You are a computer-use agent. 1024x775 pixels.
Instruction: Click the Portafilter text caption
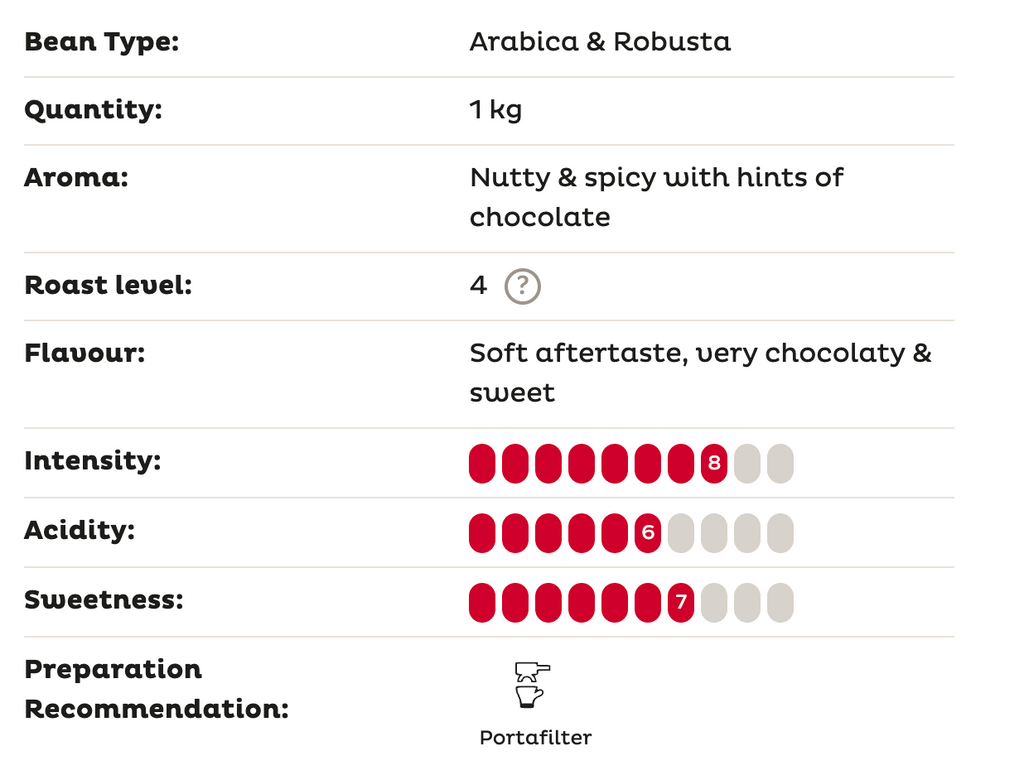[x=535, y=738]
